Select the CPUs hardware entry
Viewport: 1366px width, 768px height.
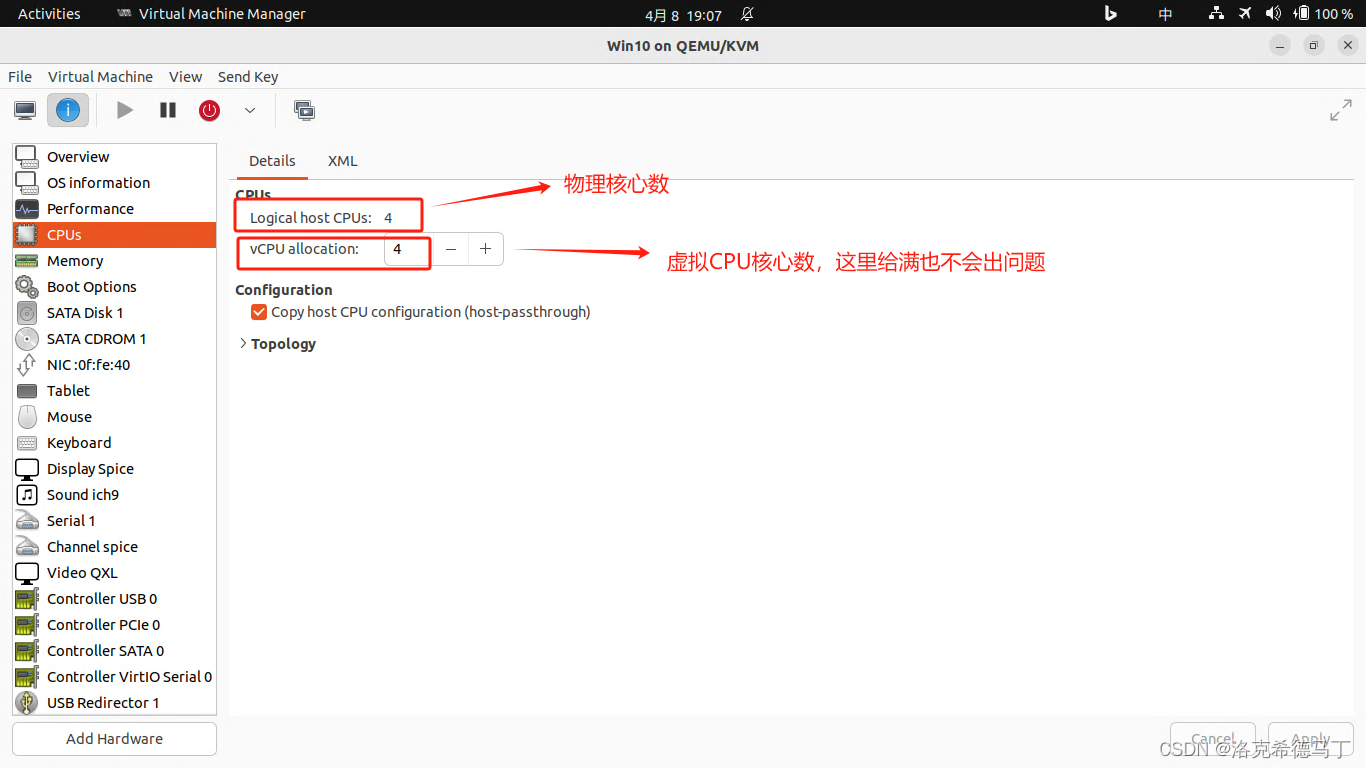(x=114, y=235)
